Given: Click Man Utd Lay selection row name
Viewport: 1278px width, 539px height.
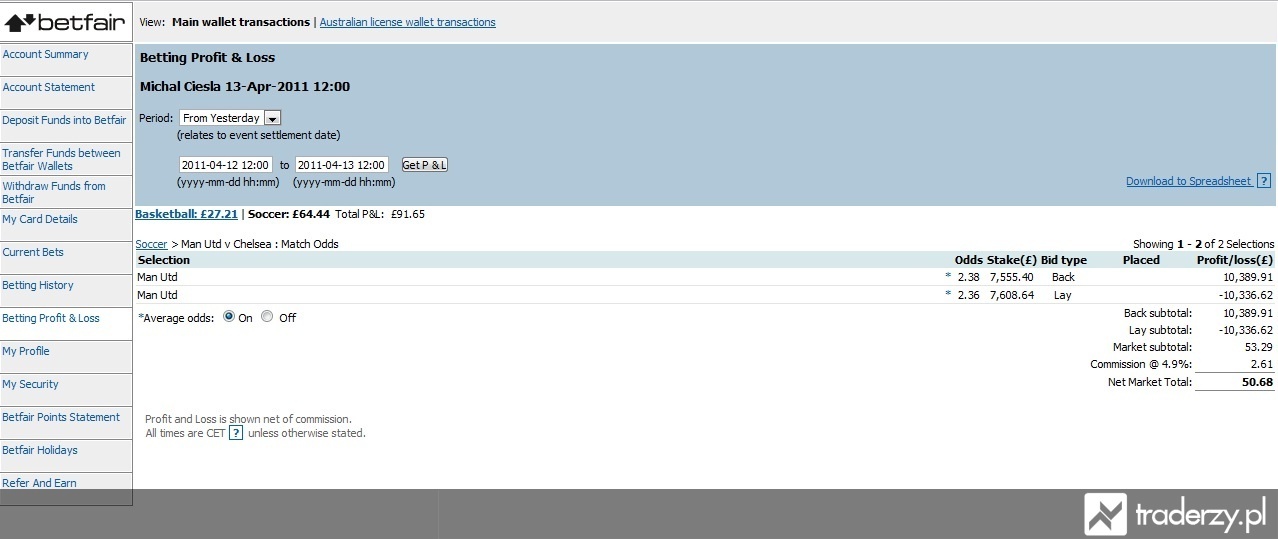Looking at the screenshot, I should (157, 295).
